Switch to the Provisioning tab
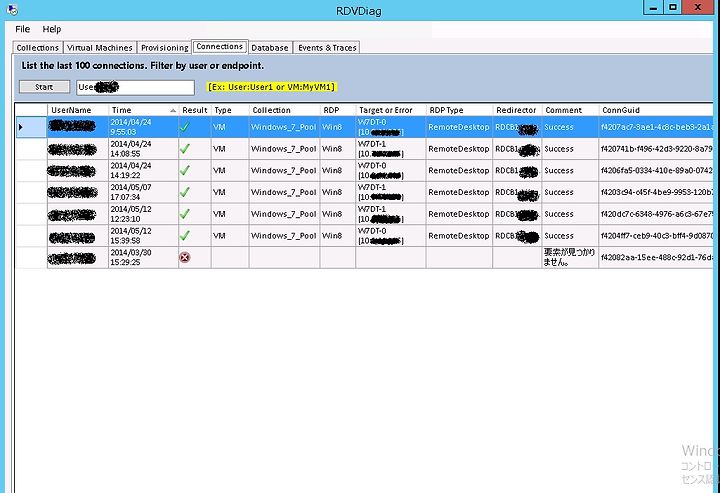720x493 pixels. coord(164,48)
